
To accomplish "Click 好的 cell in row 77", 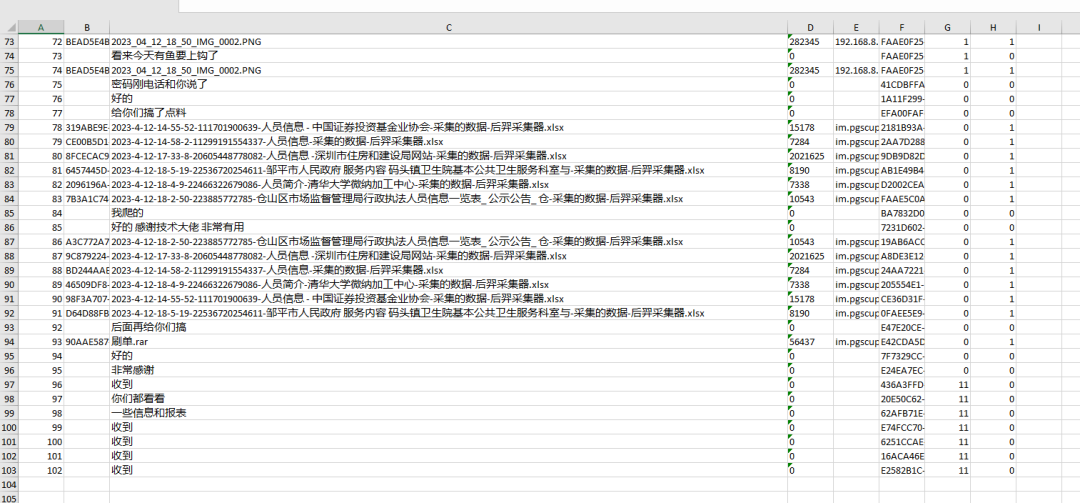I will (x=448, y=99).
